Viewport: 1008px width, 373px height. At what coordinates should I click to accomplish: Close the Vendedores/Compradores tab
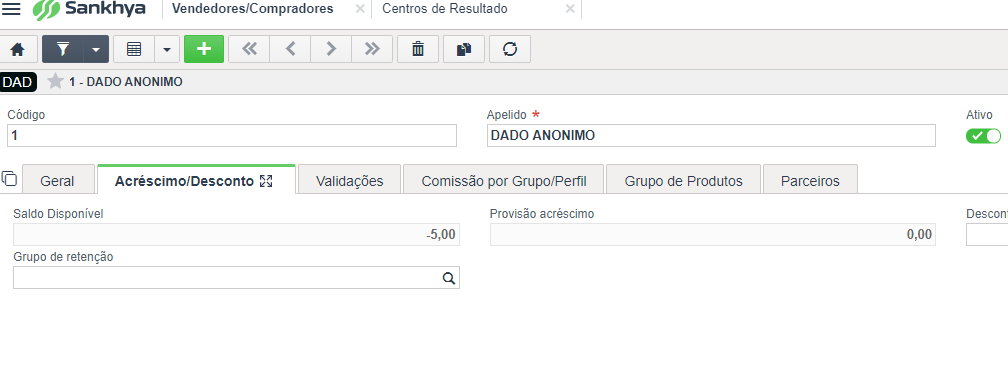pos(360,9)
